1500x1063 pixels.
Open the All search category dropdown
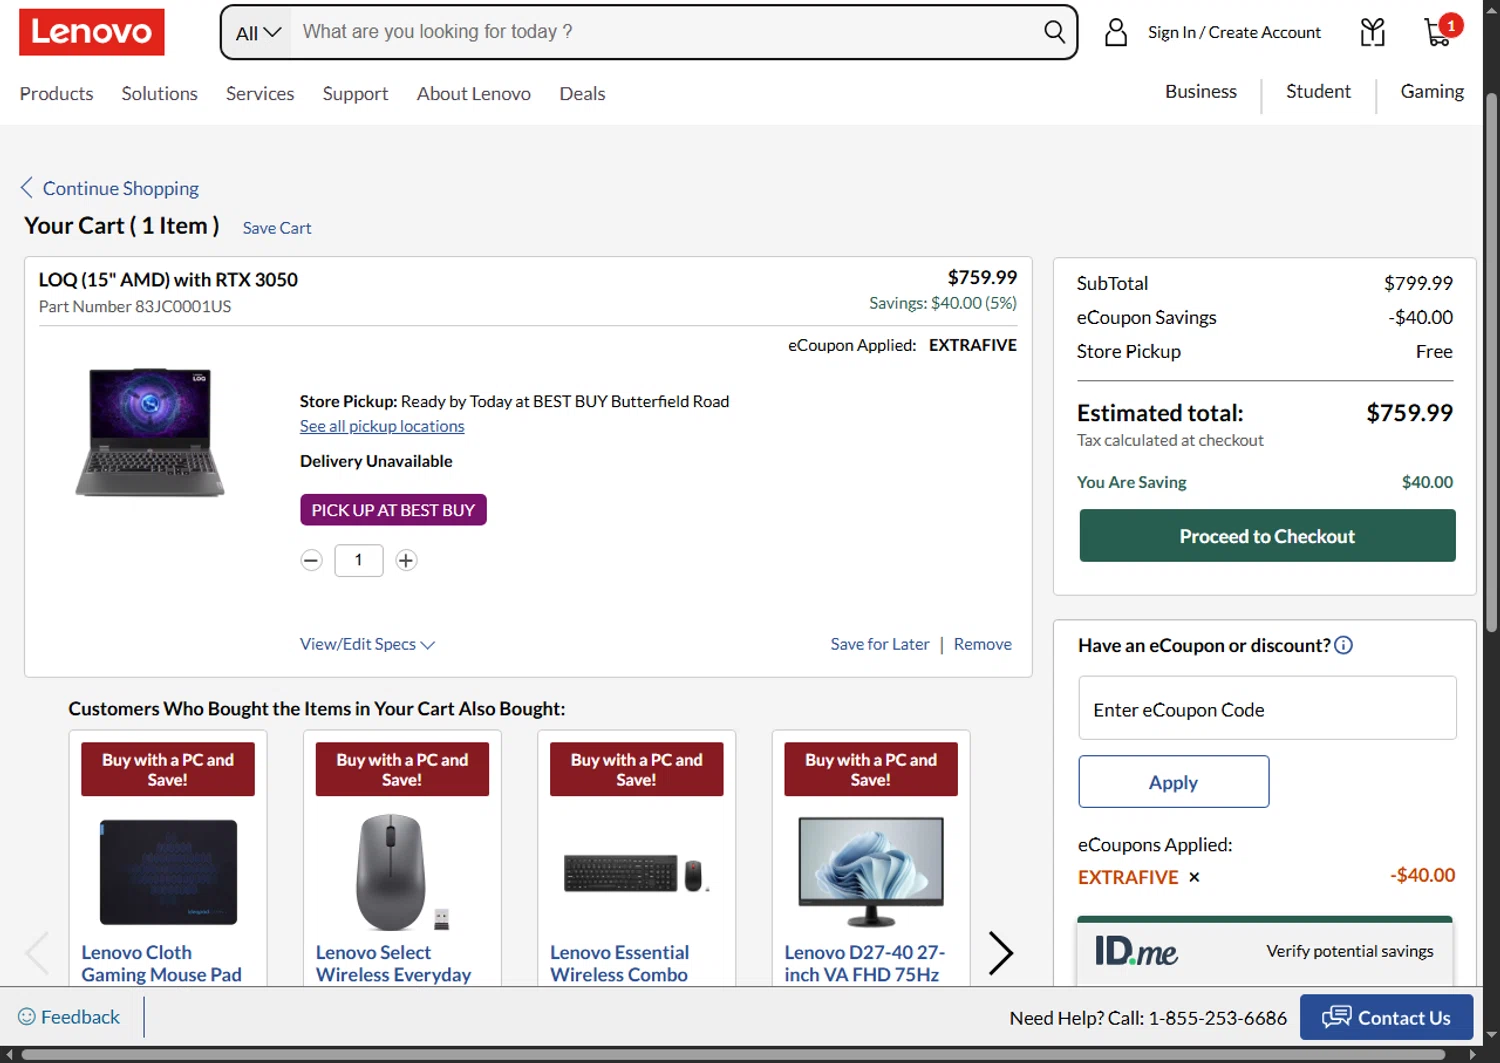[x=258, y=33]
